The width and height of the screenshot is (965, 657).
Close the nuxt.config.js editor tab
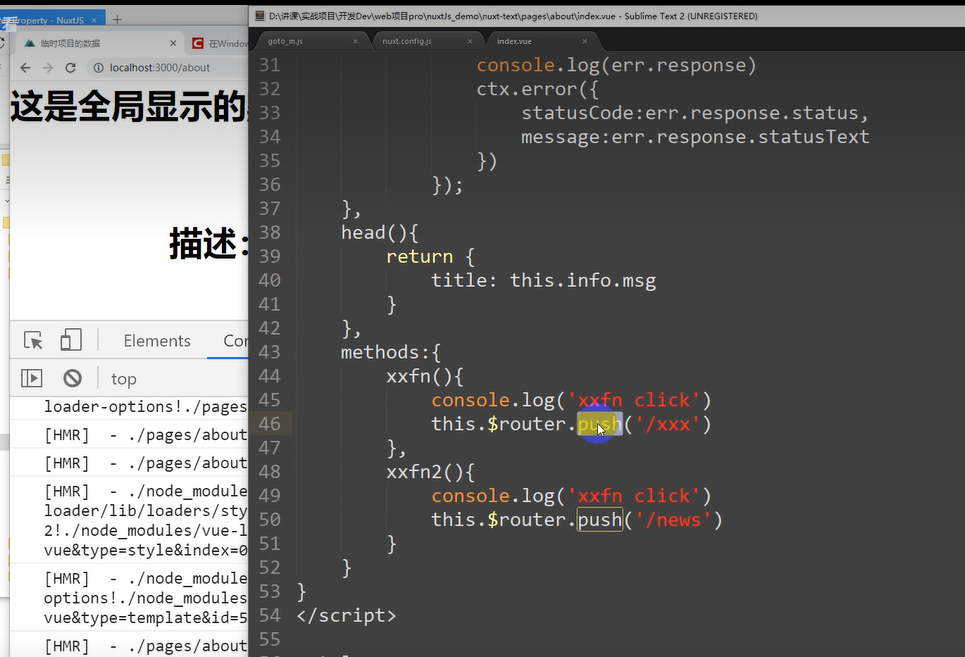(470, 41)
